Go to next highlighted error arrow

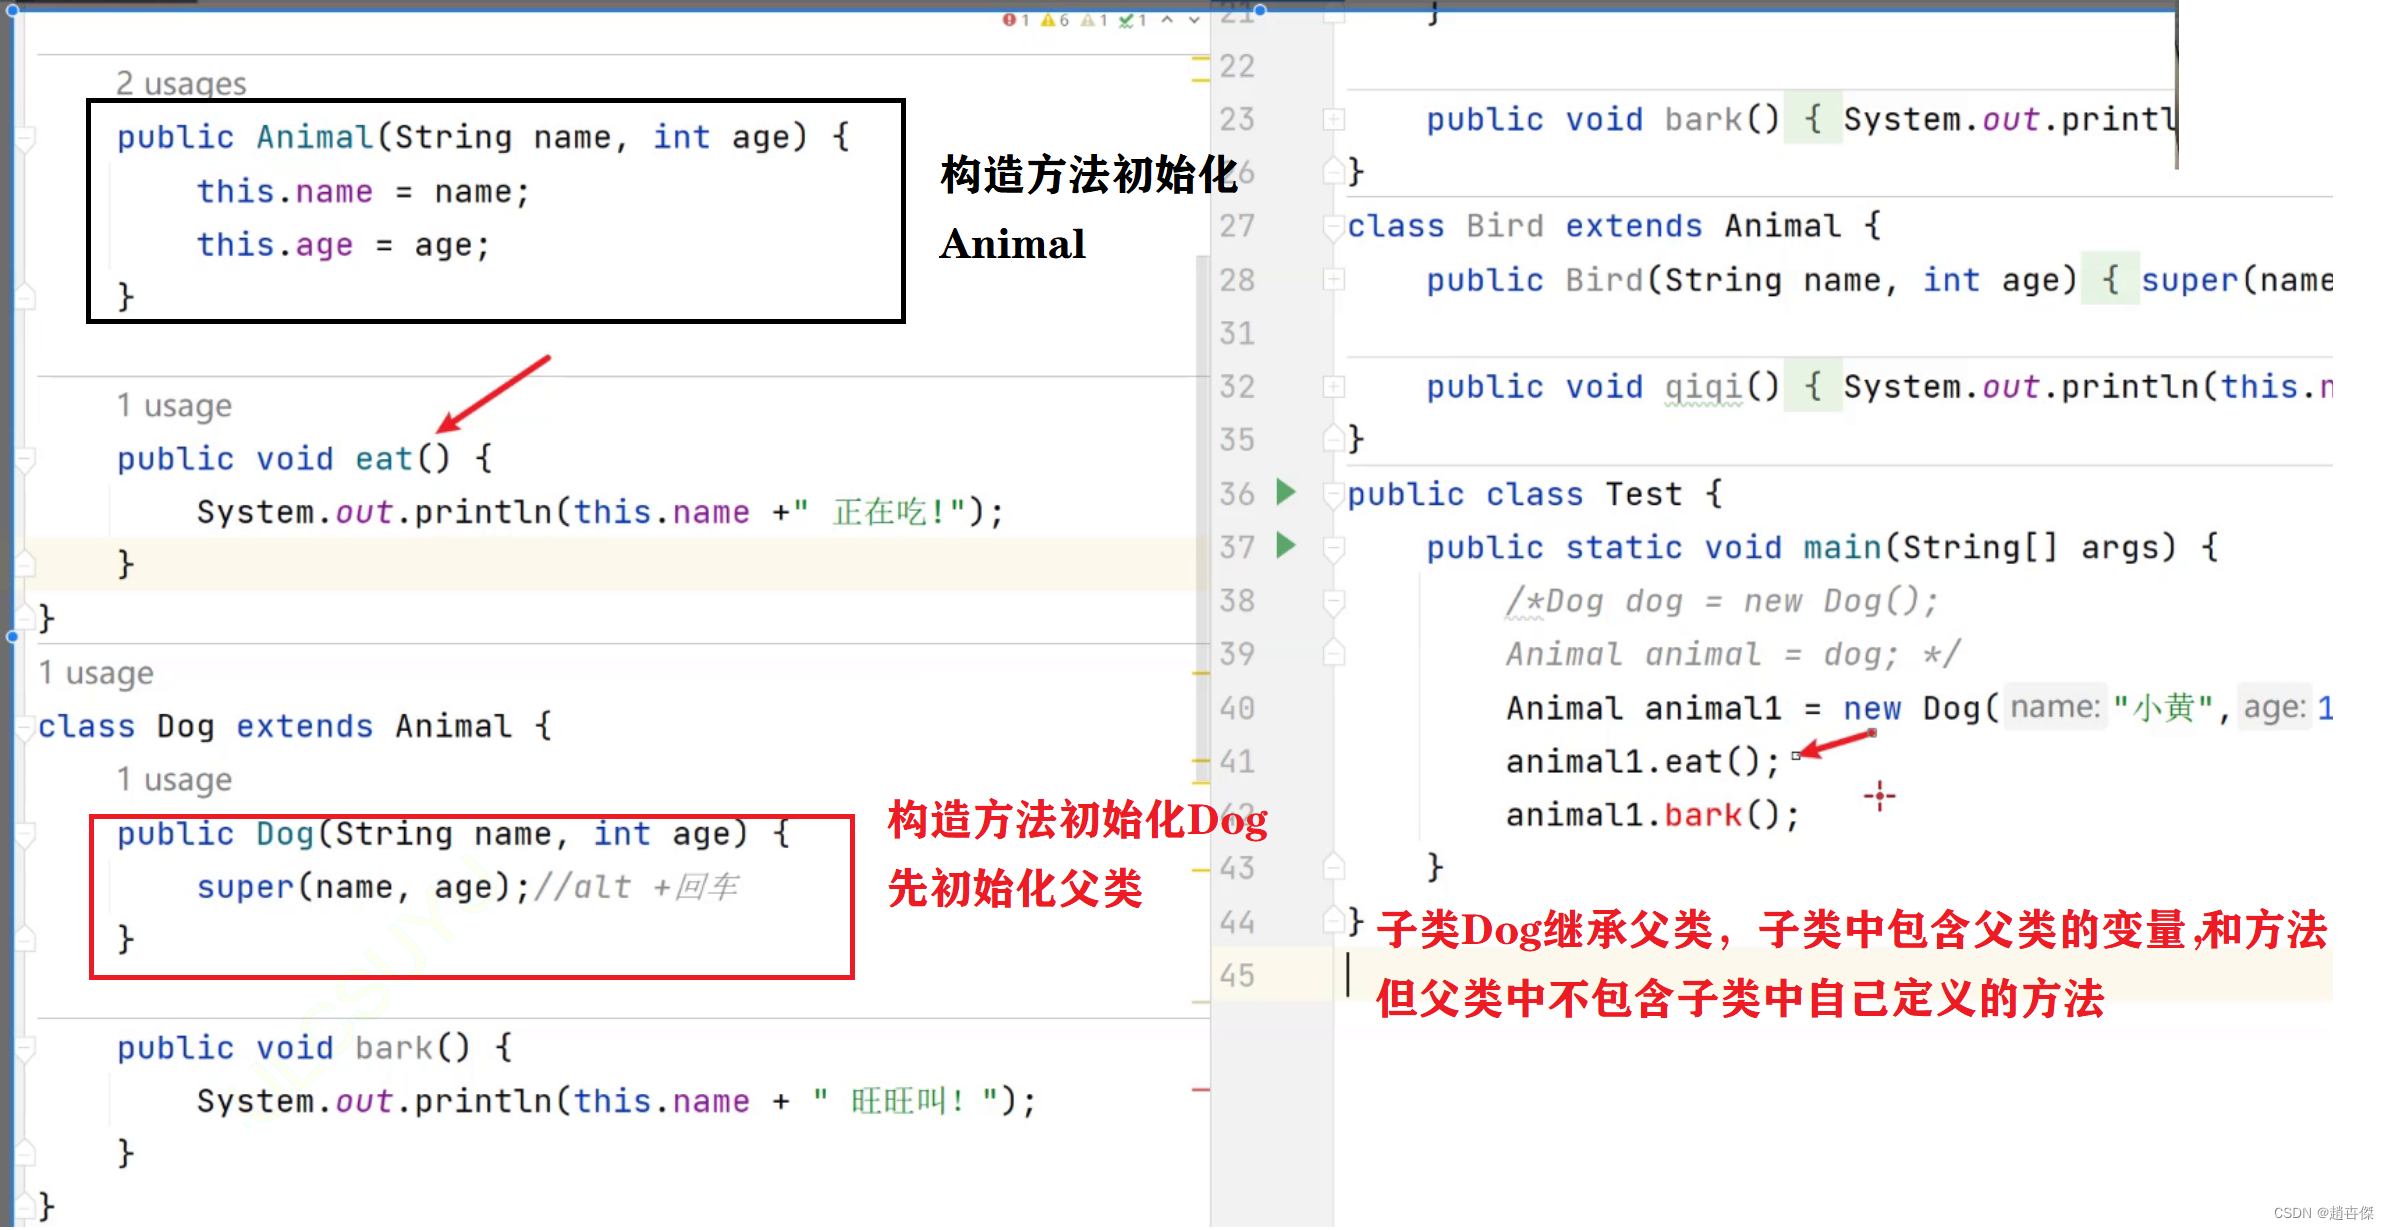(1194, 20)
